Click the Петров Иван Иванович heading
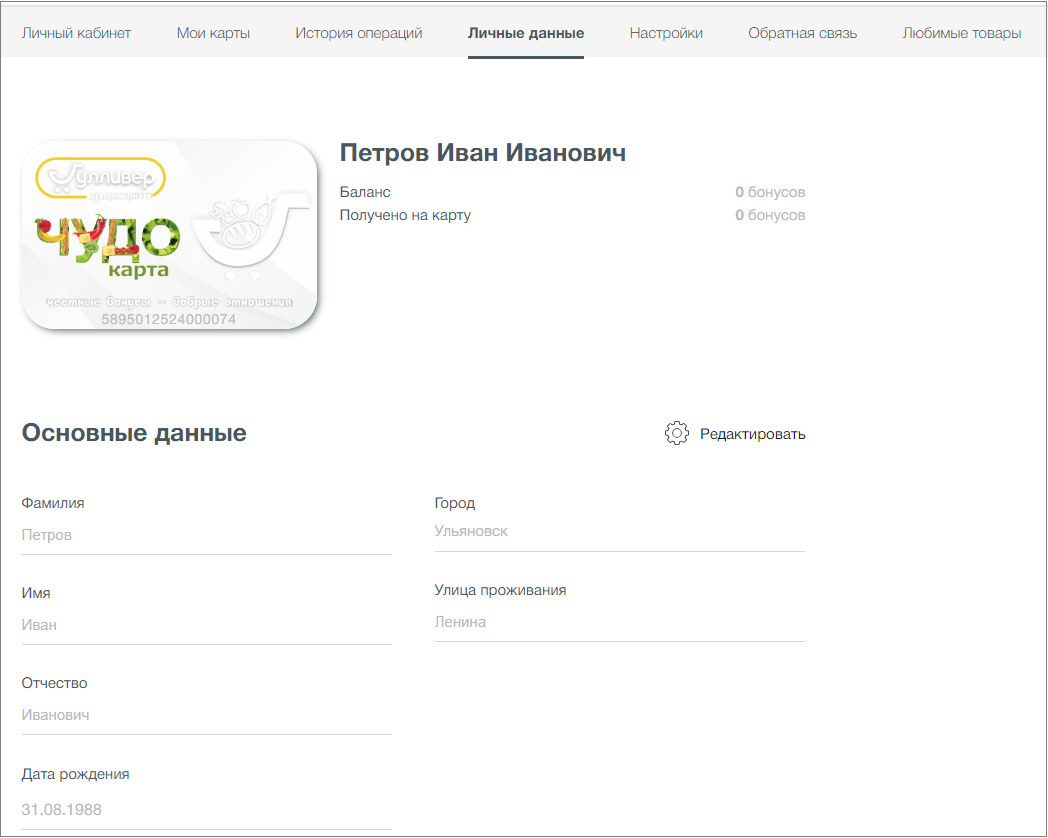This screenshot has height=838, width=1048. click(x=483, y=153)
